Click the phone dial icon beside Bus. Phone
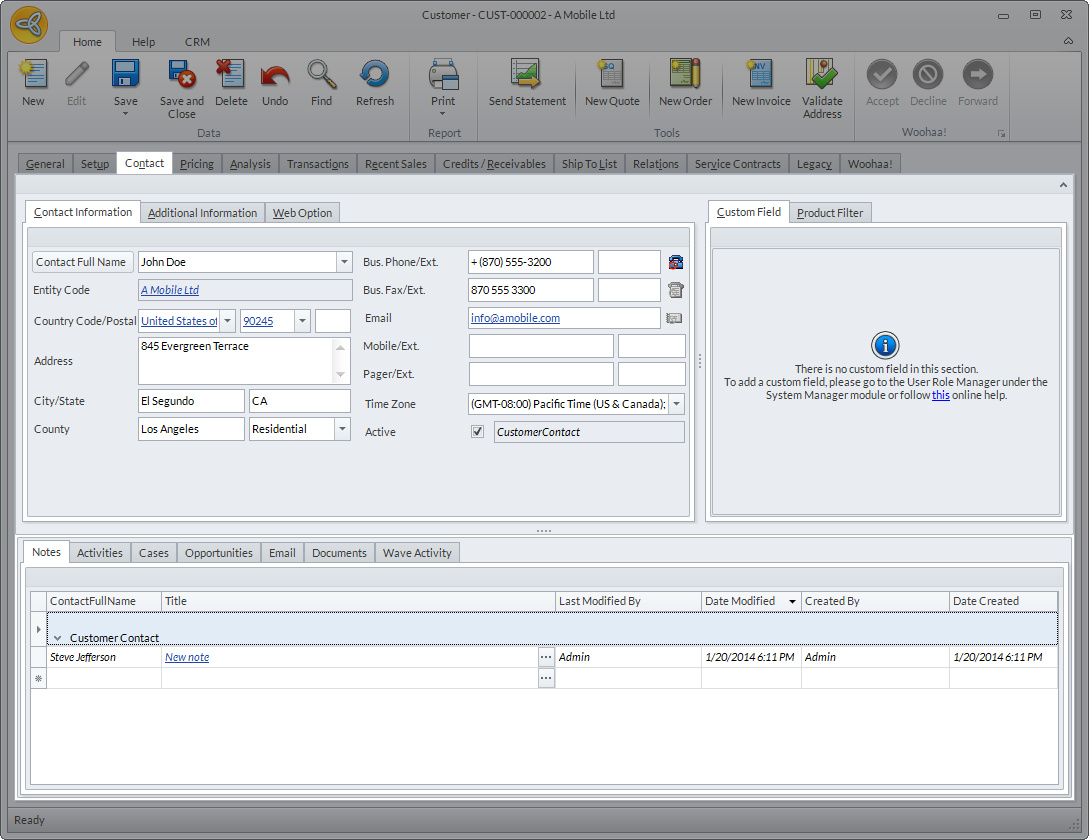Image resolution: width=1089 pixels, height=840 pixels. coord(676,262)
